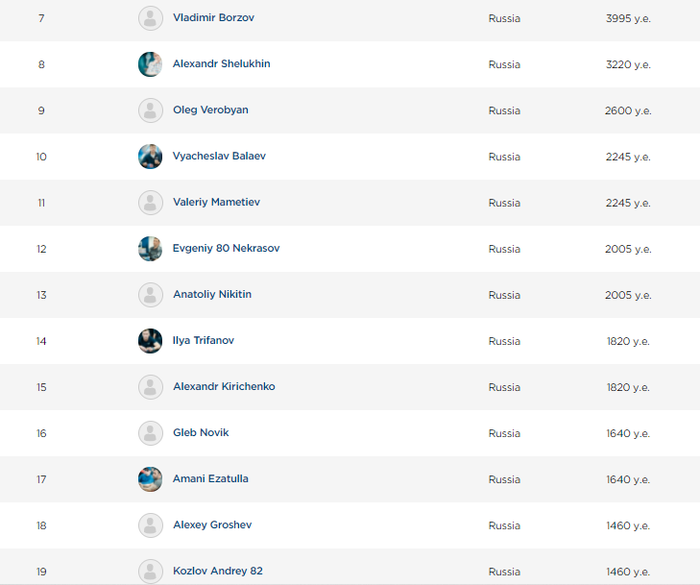700x585 pixels.
Task: Open Vladimir Borzov's profile link
Action: 213,18
